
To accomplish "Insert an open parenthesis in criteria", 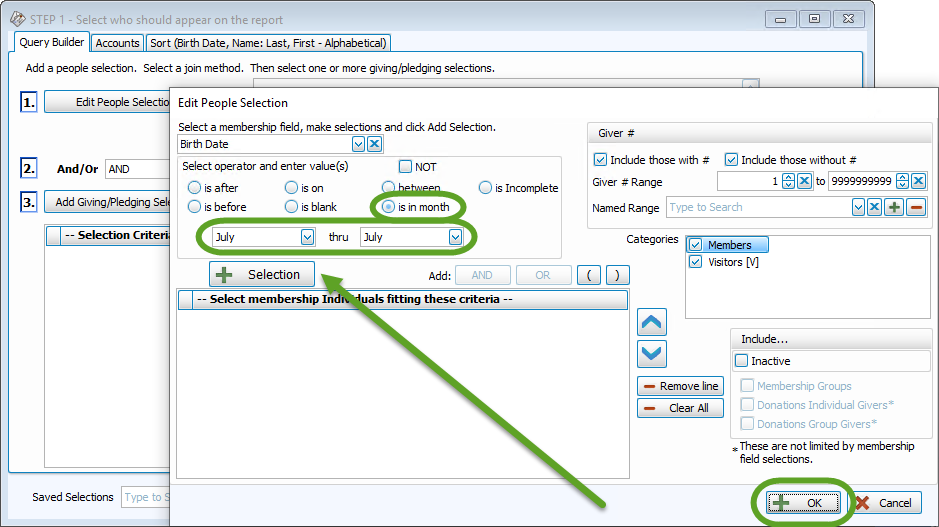I will [591, 275].
